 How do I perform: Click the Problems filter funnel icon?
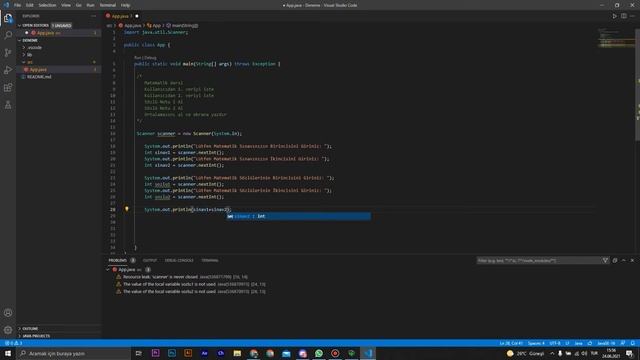(605, 260)
